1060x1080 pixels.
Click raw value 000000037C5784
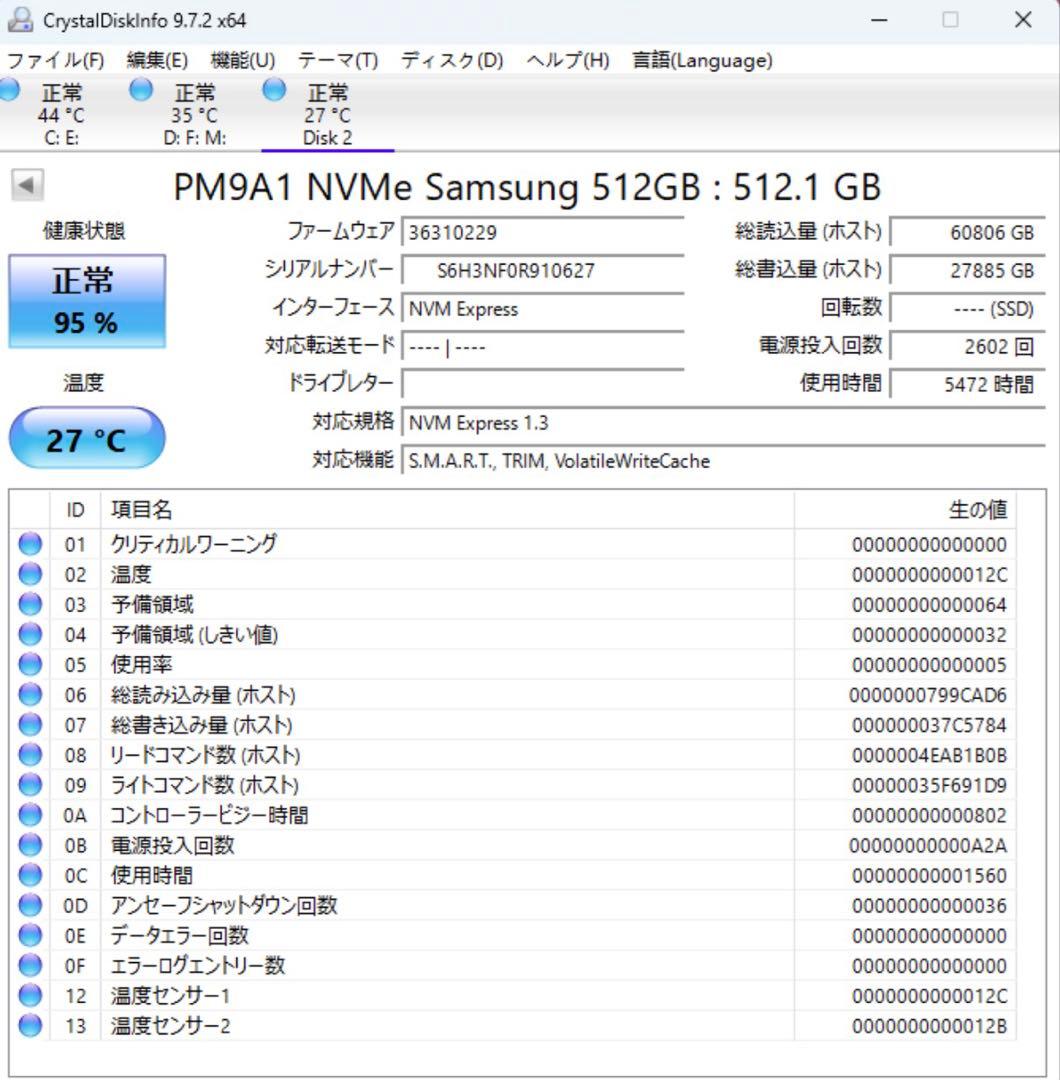929,725
